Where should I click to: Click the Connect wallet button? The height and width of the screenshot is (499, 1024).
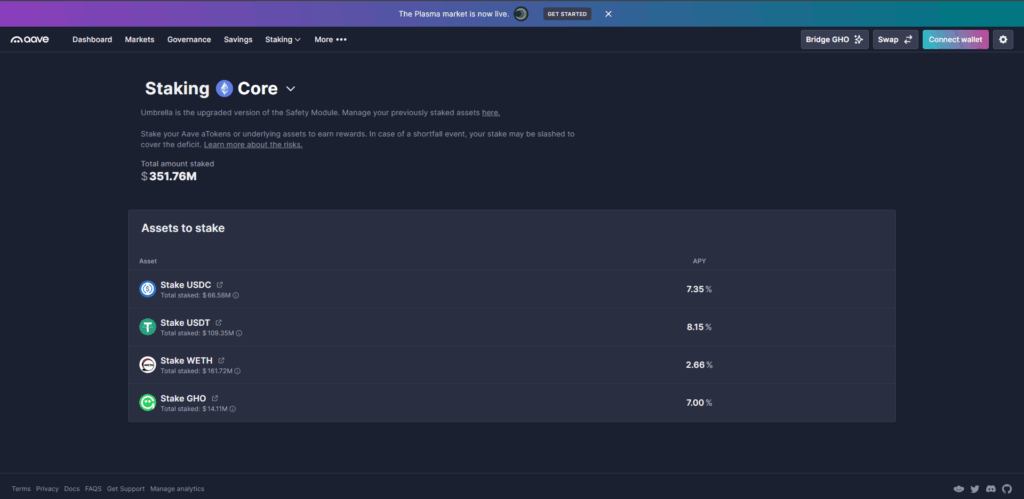pyautogui.click(x=955, y=39)
